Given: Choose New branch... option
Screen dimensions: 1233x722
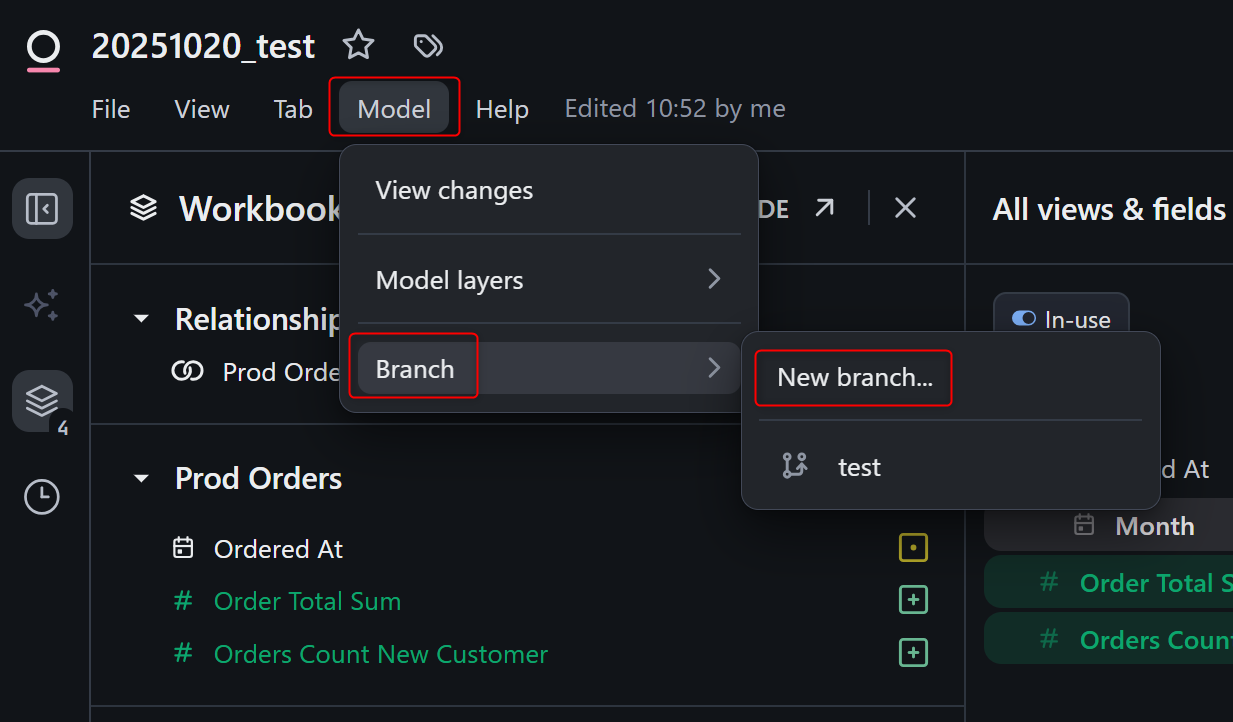Looking at the screenshot, I should [854, 377].
